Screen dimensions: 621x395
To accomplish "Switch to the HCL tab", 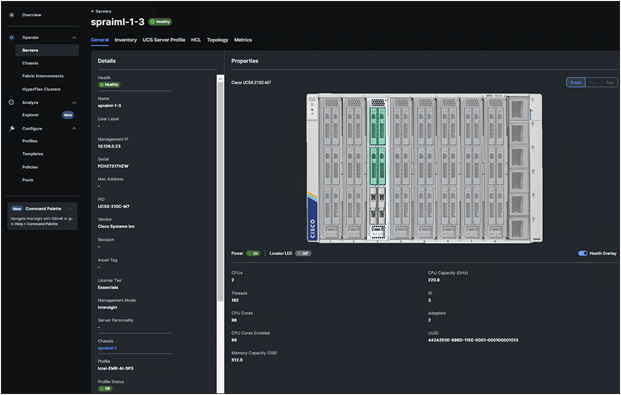I will [x=196, y=40].
